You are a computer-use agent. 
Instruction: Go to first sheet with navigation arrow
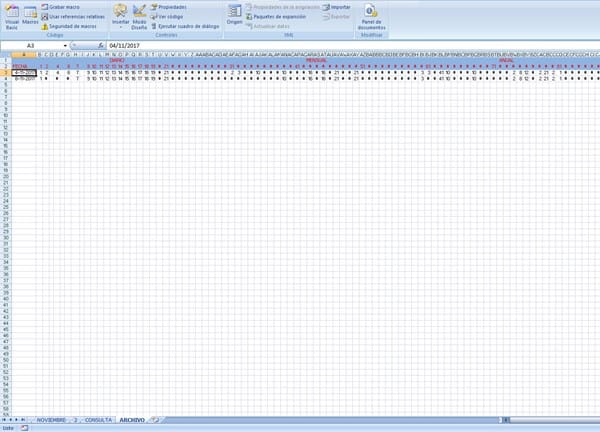pos(4,420)
